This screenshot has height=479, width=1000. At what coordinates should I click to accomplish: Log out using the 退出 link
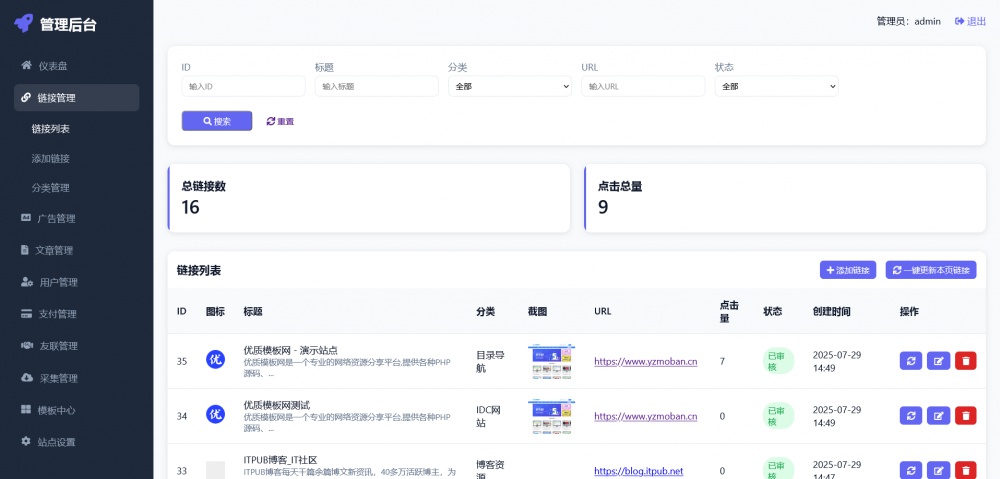pos(970,21)
